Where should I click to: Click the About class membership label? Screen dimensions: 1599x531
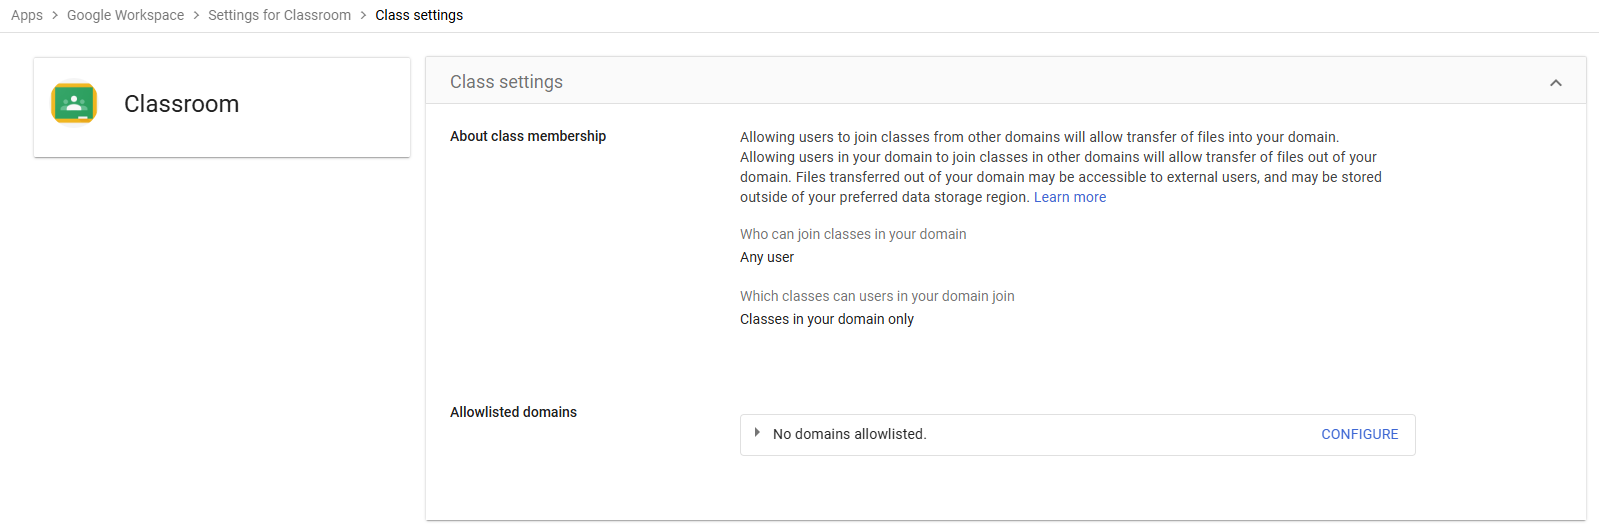point(528,136)
